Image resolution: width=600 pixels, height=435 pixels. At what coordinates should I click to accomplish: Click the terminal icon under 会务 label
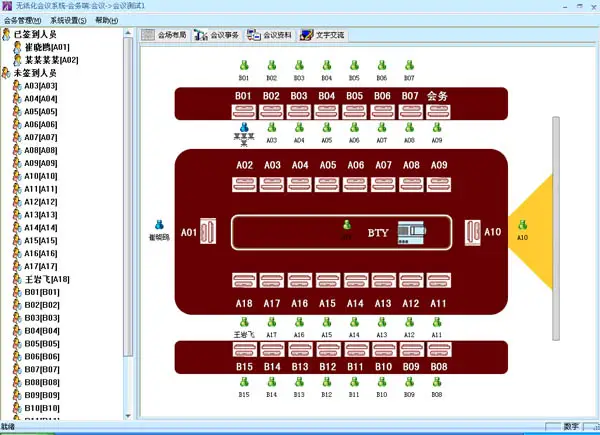pos(439,112)
